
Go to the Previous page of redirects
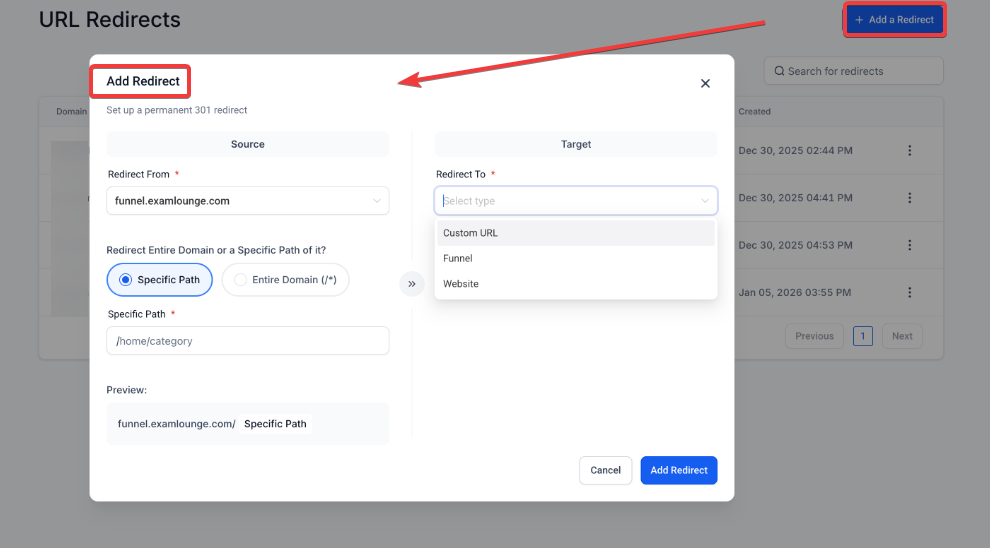(814, 336)
